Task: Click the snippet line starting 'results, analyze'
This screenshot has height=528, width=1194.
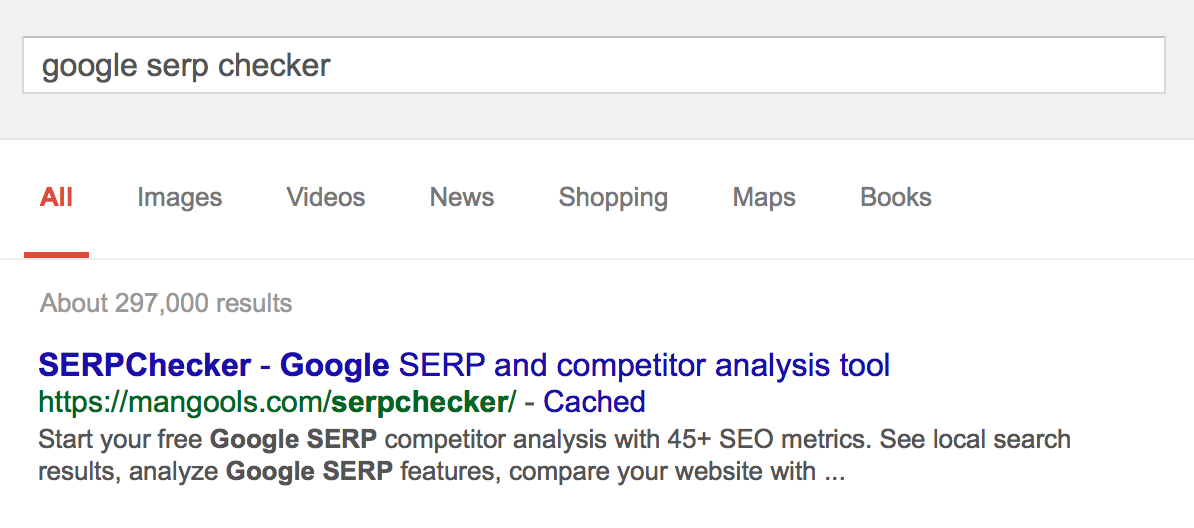Action: (442, 472)
